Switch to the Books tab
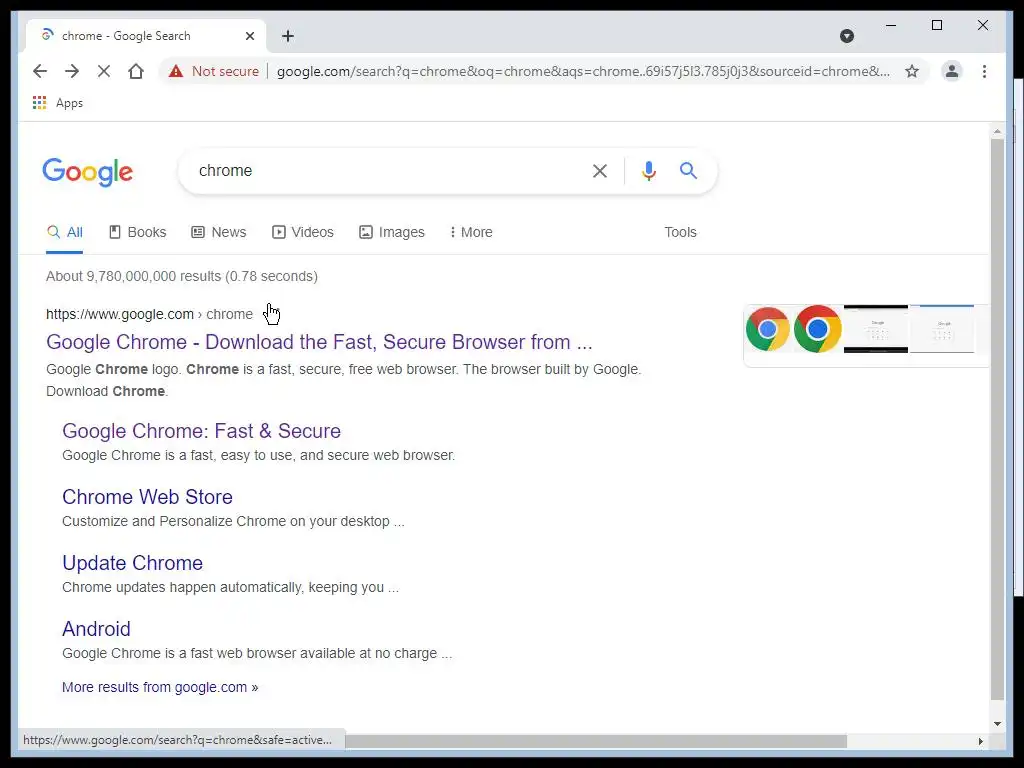The width and height of the screenshot is (1024, 768). click(137, 232)
